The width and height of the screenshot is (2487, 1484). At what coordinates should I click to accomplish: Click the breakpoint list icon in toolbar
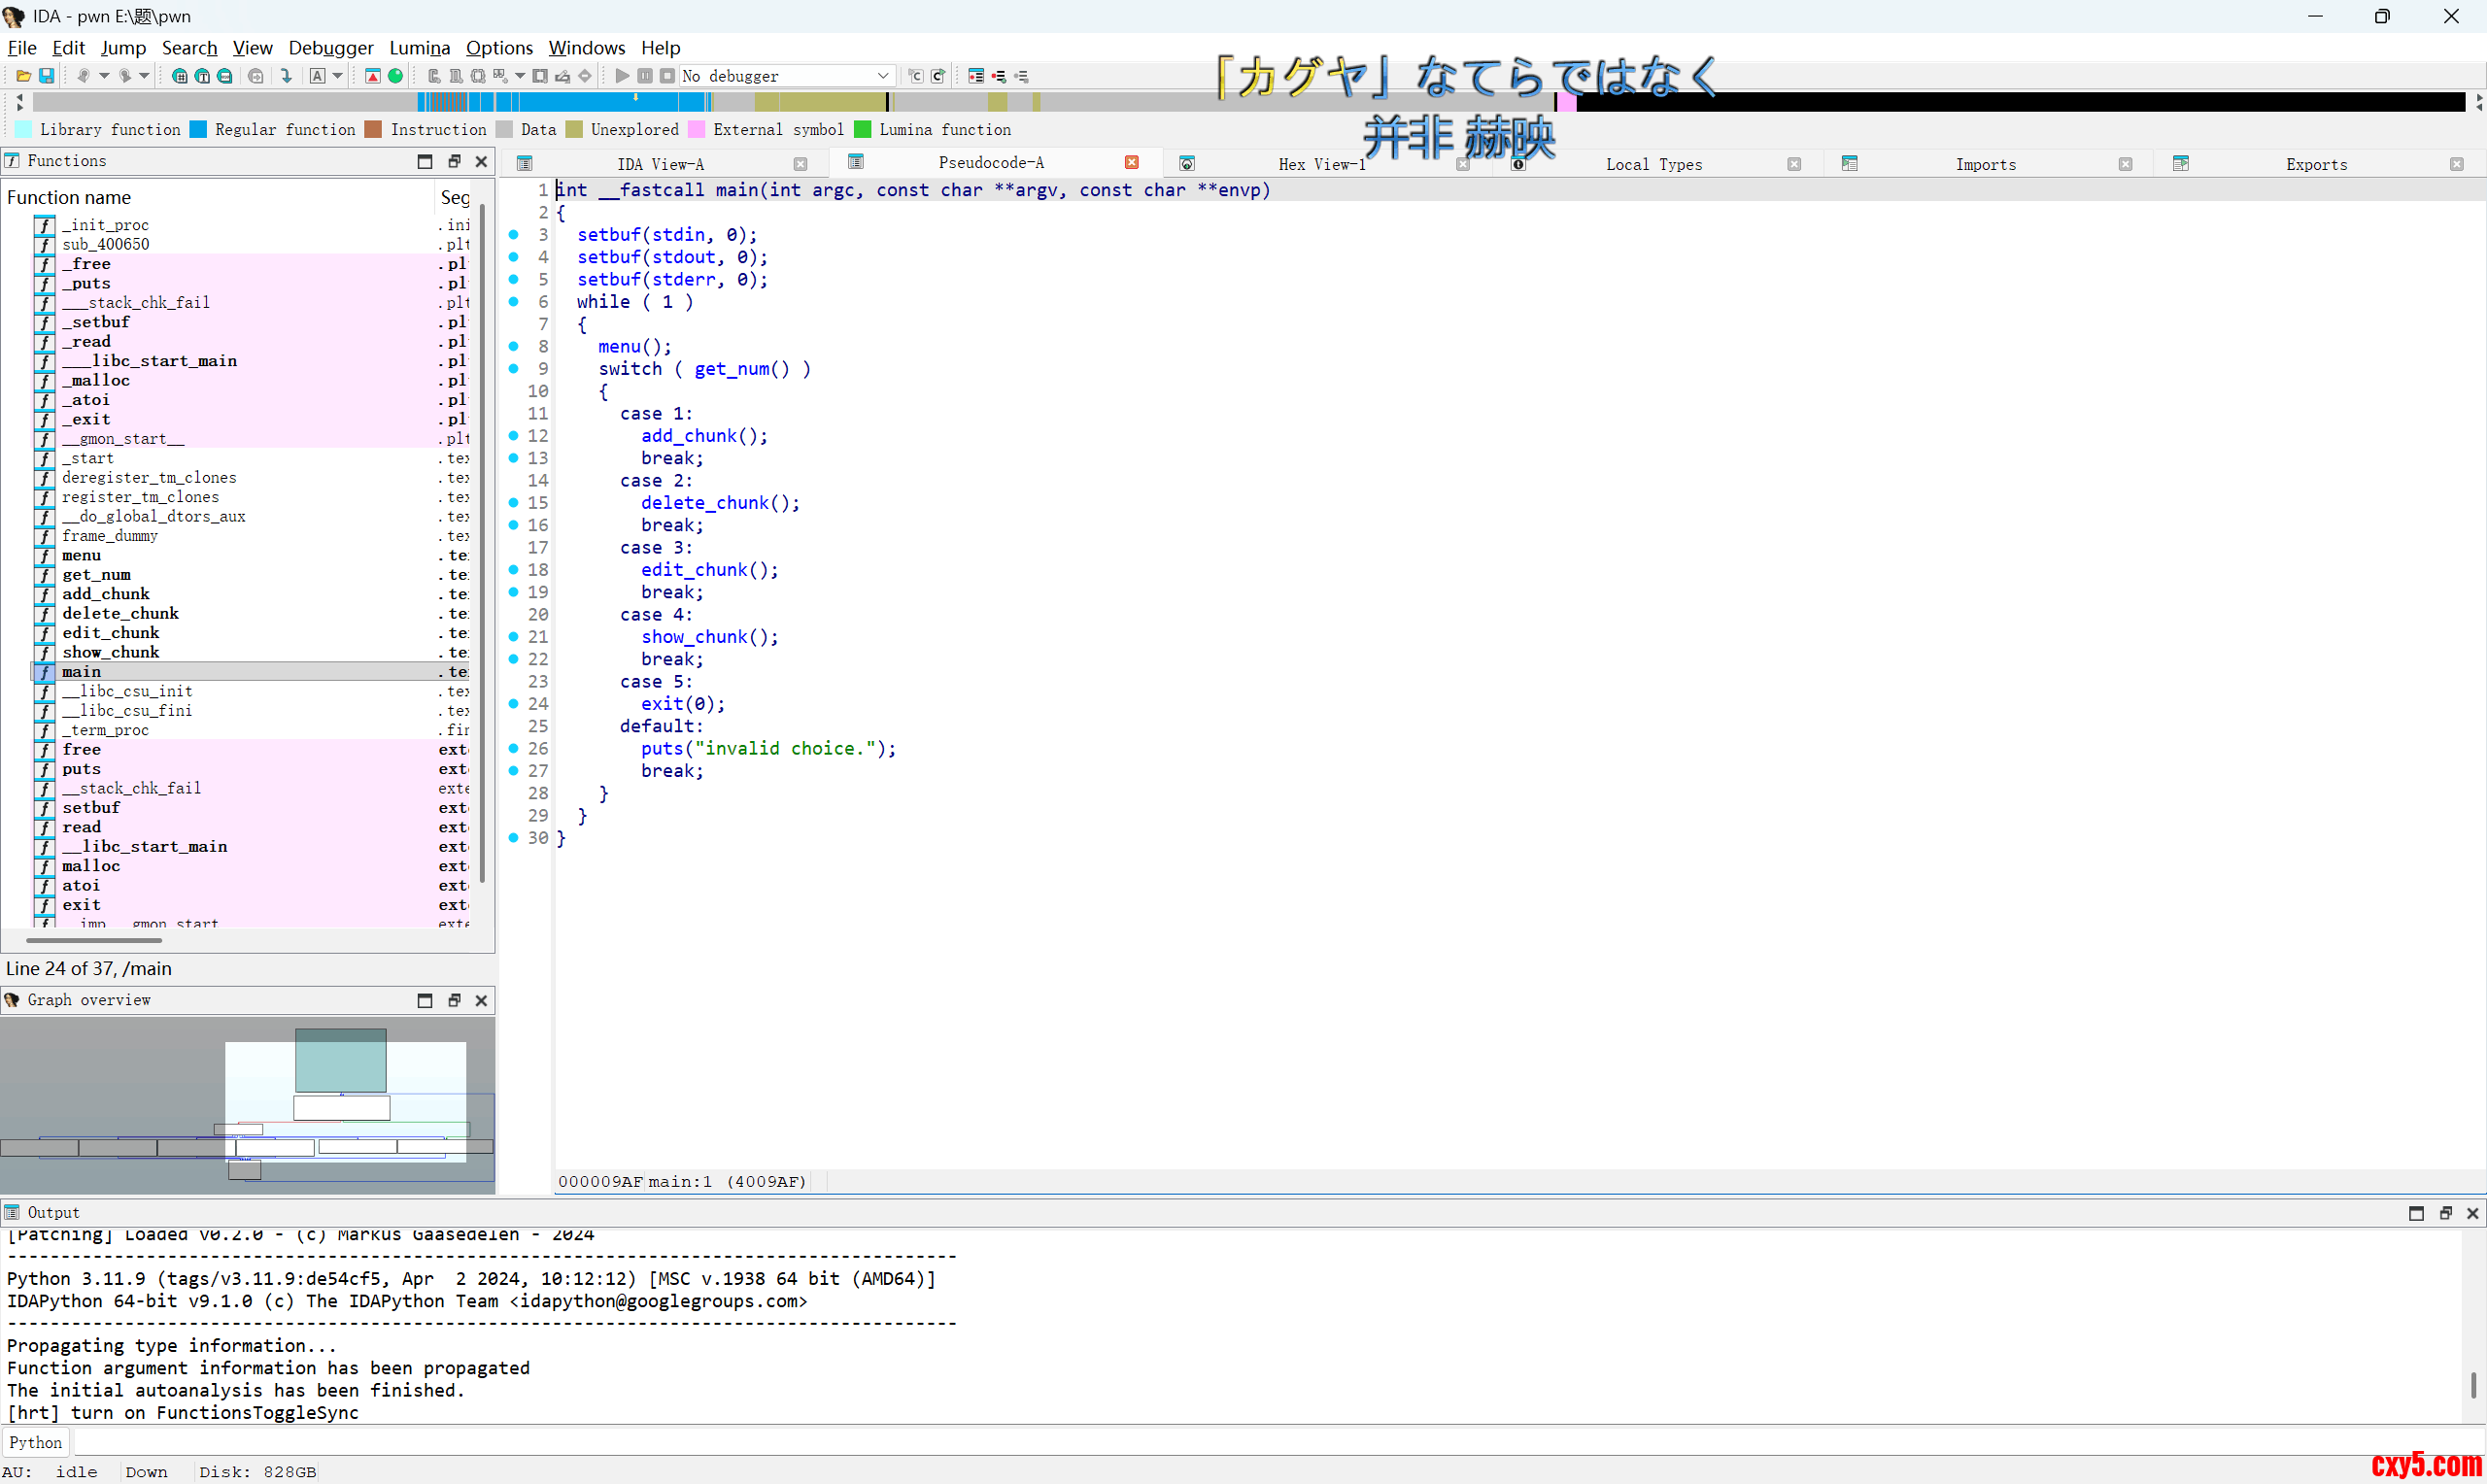click(976, 76)
